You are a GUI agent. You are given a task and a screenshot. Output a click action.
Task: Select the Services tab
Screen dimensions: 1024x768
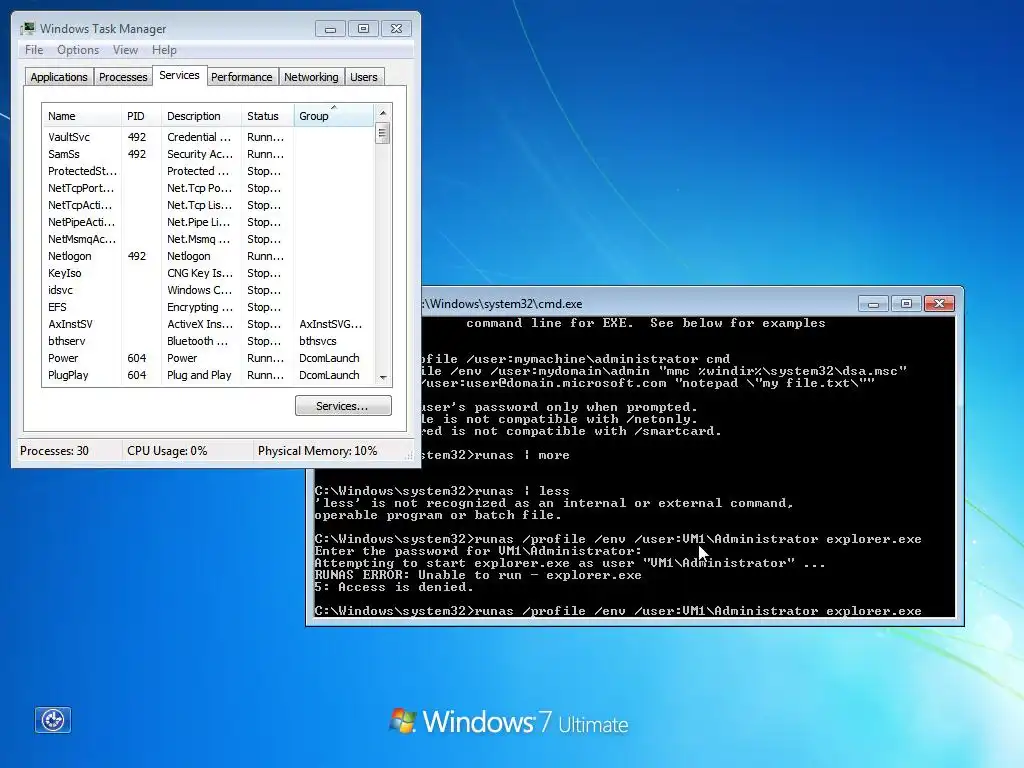tap(180, 75)
